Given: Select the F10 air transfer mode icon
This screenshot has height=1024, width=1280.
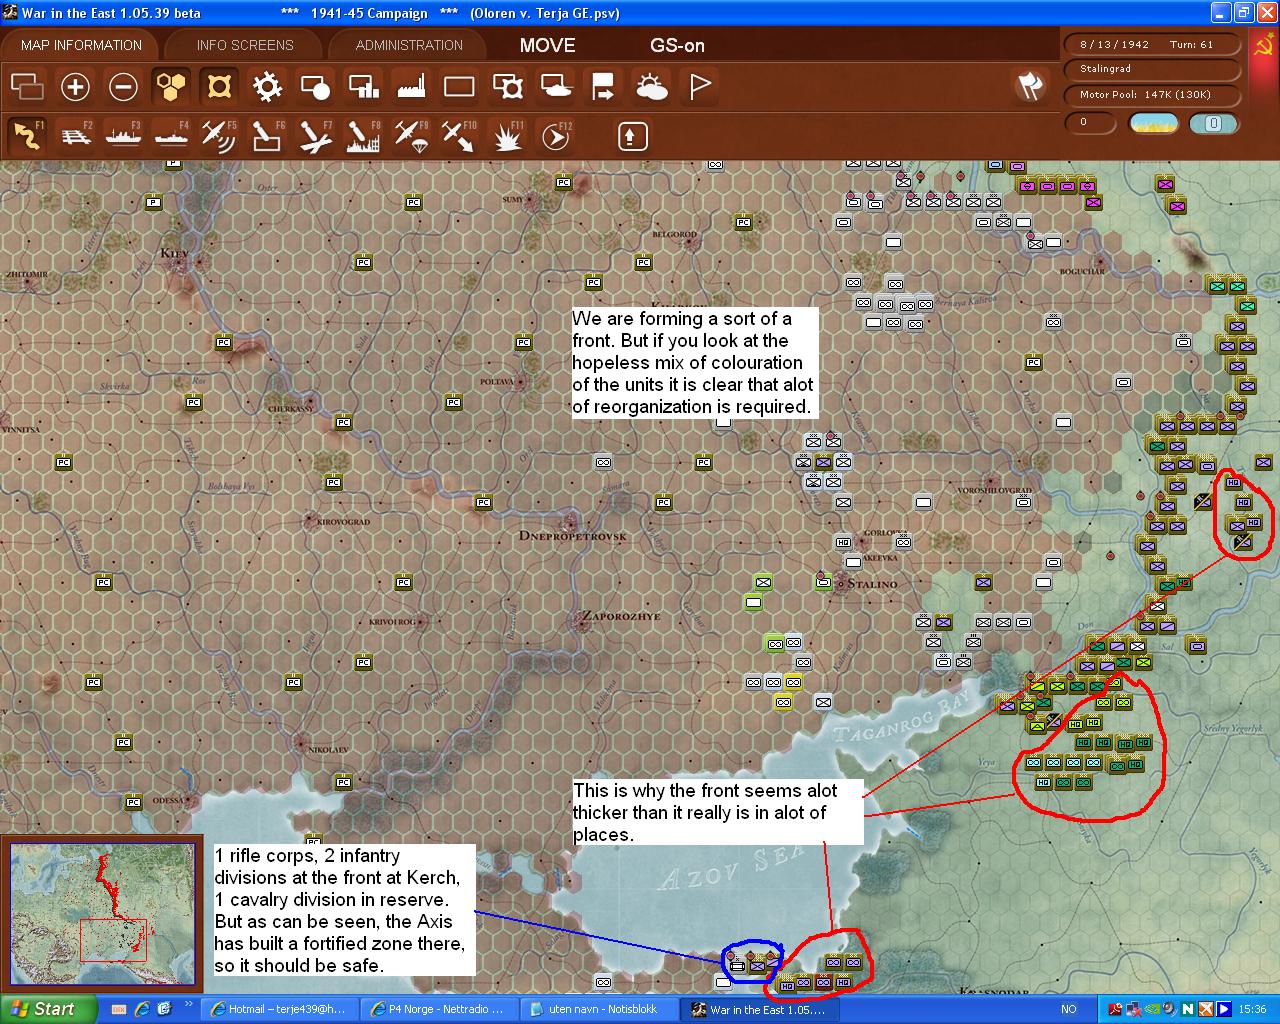Looking at the screenshot, I should tap(459, 135).
